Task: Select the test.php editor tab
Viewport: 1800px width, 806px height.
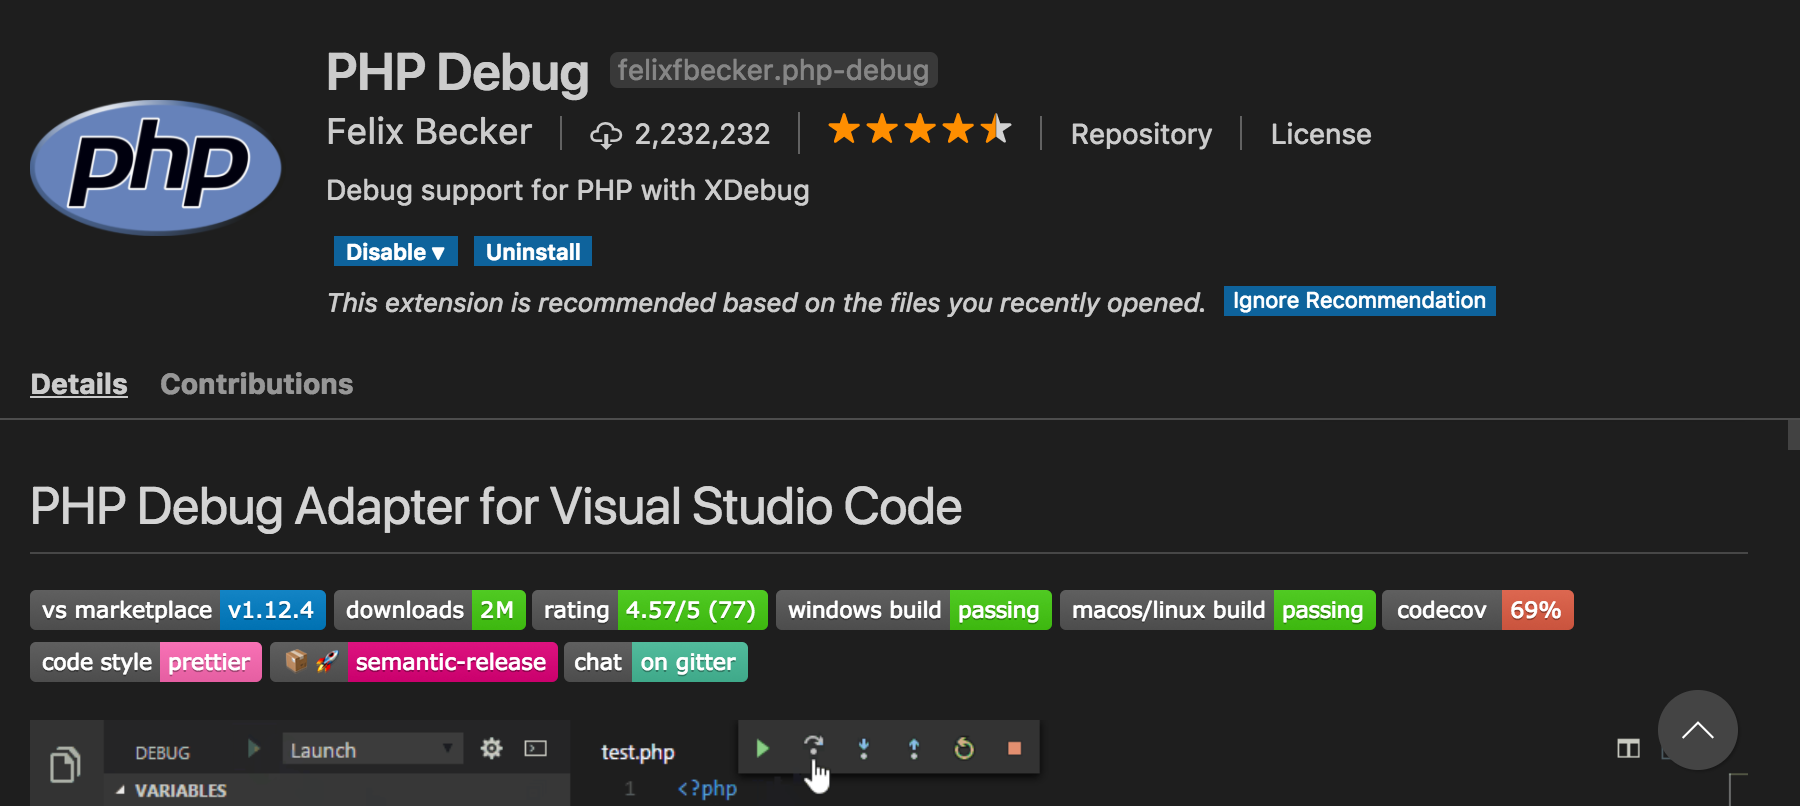Action: [x=638, y=752]
